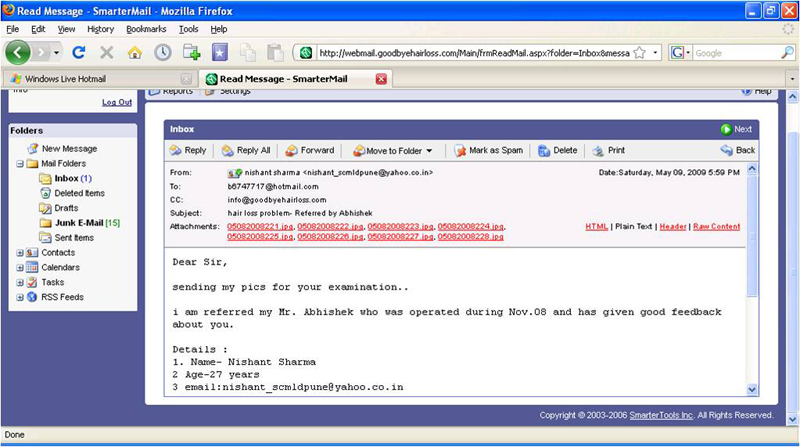Image resolution: width=800 pixels, height=447 pixels.
Task: Forward this email message
Action: pos(310,150)
